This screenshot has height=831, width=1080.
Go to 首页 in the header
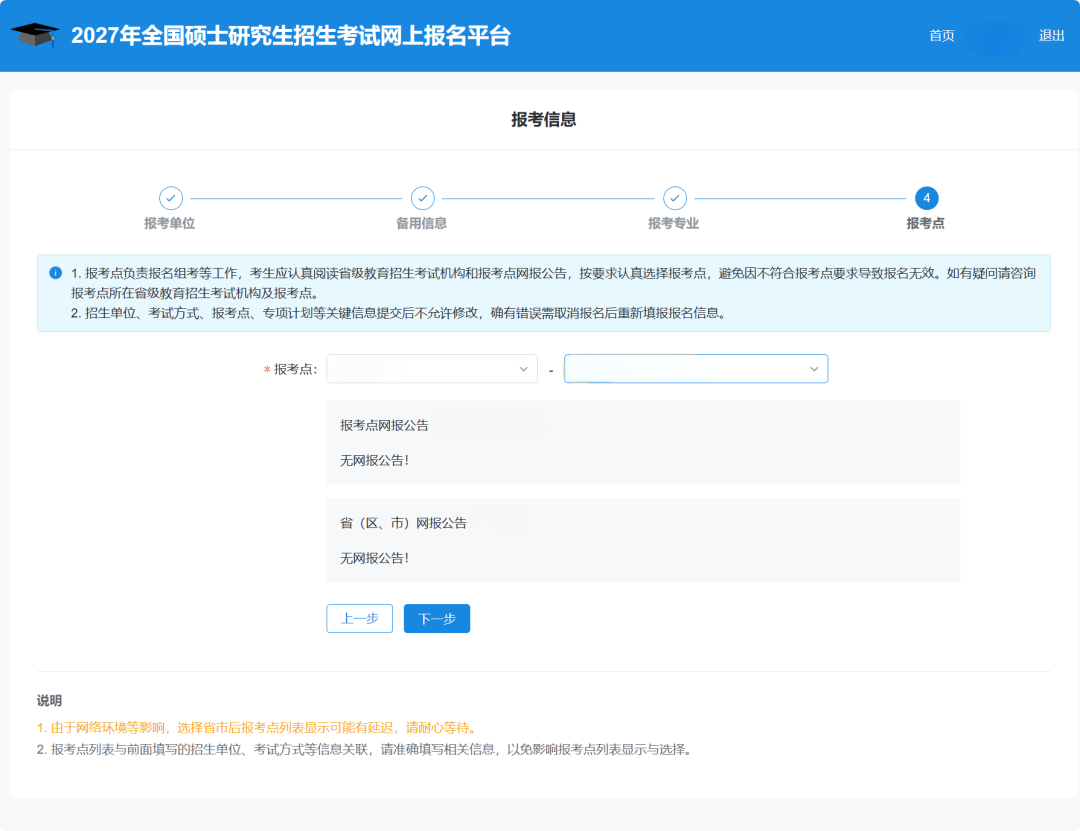click(x=942, y=36)
